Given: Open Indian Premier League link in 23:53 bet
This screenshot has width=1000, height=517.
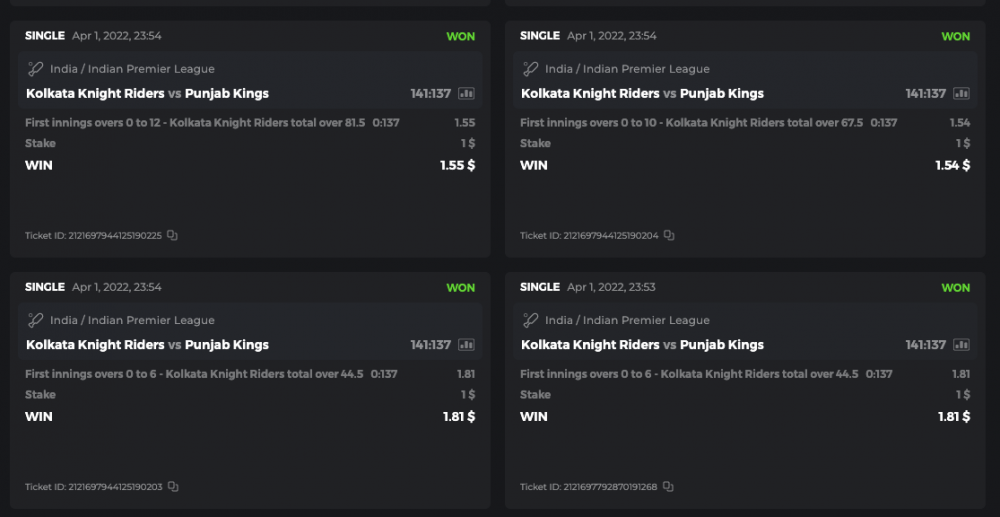Looking at the screenshot, I should click(627, 320).
